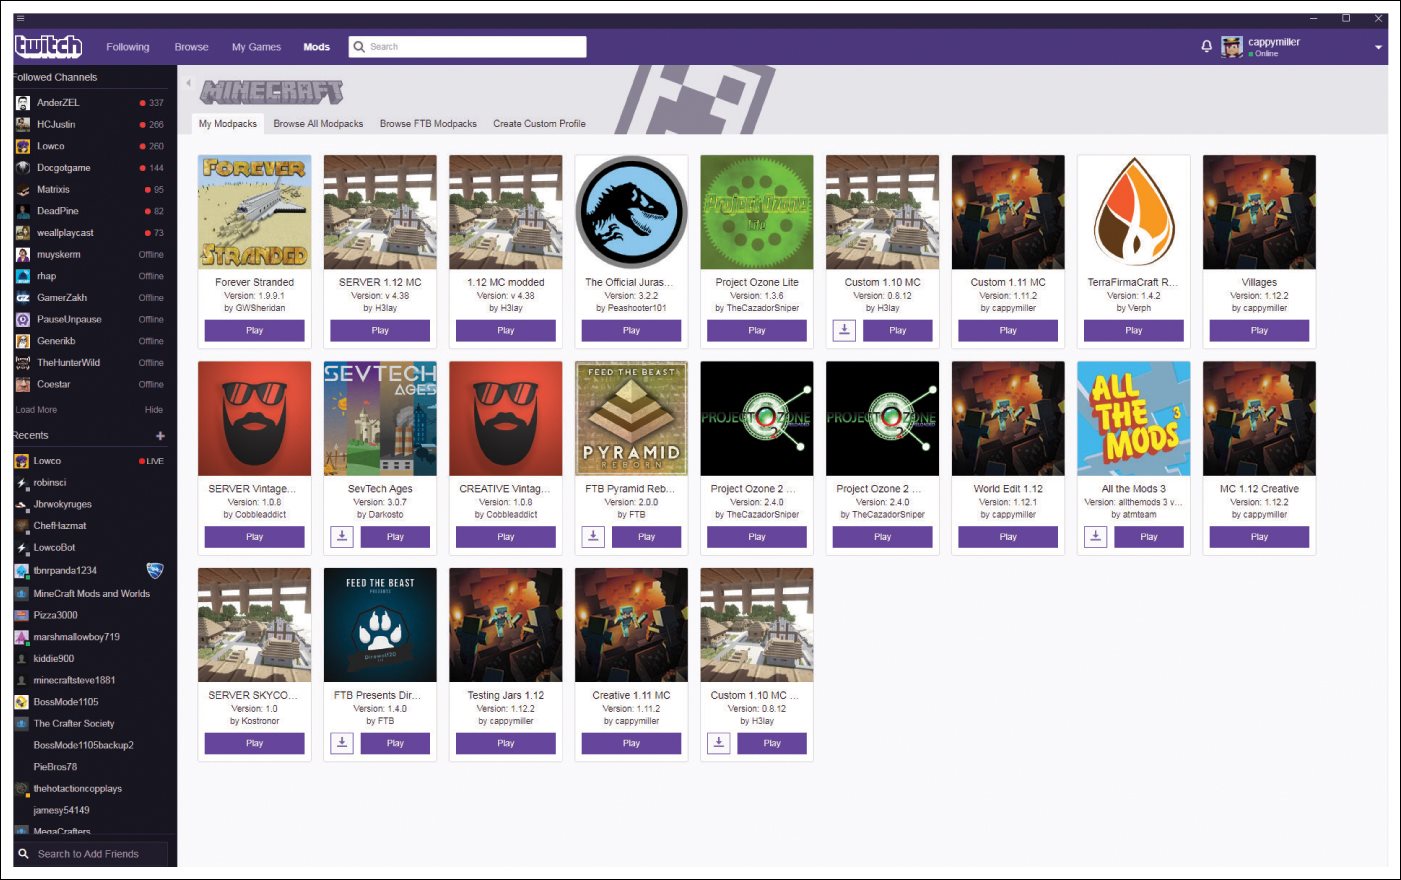
Task: Focus the top Search field
Action: click(x=467, y=46)
